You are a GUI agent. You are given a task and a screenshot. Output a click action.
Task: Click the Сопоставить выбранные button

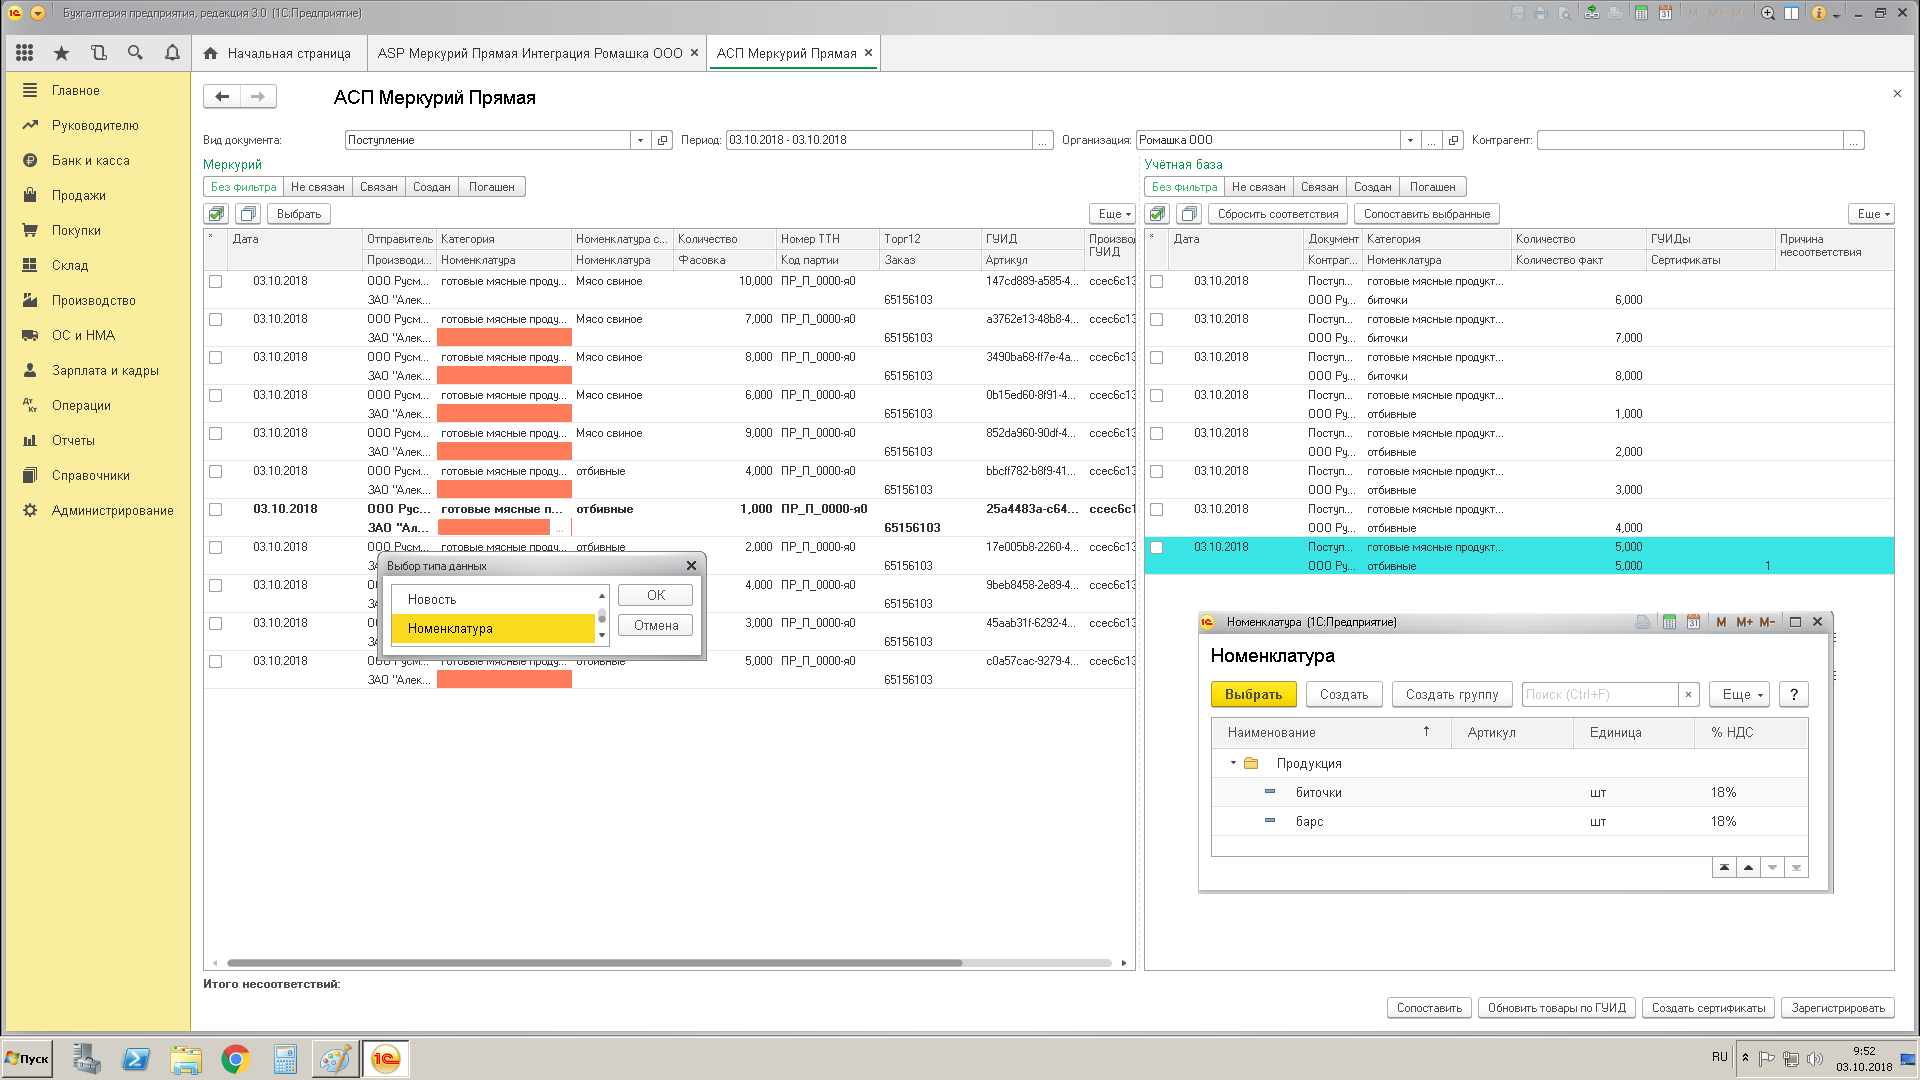[1426, 214]
